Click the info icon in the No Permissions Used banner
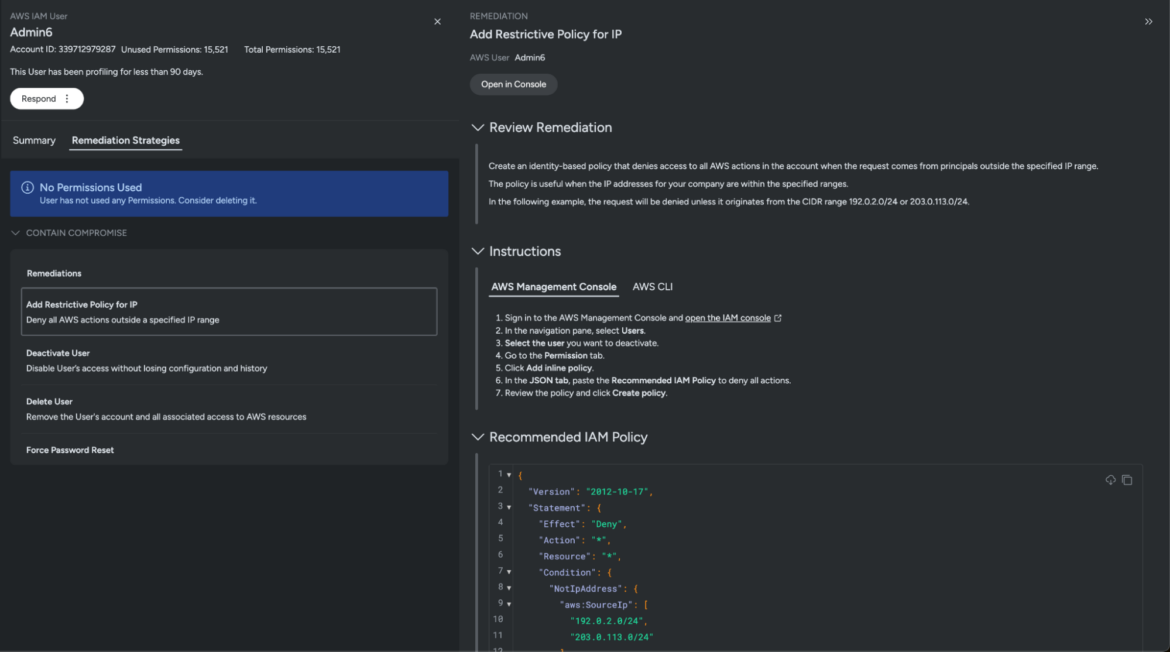Viewport: 1170px width, 652px height. point(27,188)
